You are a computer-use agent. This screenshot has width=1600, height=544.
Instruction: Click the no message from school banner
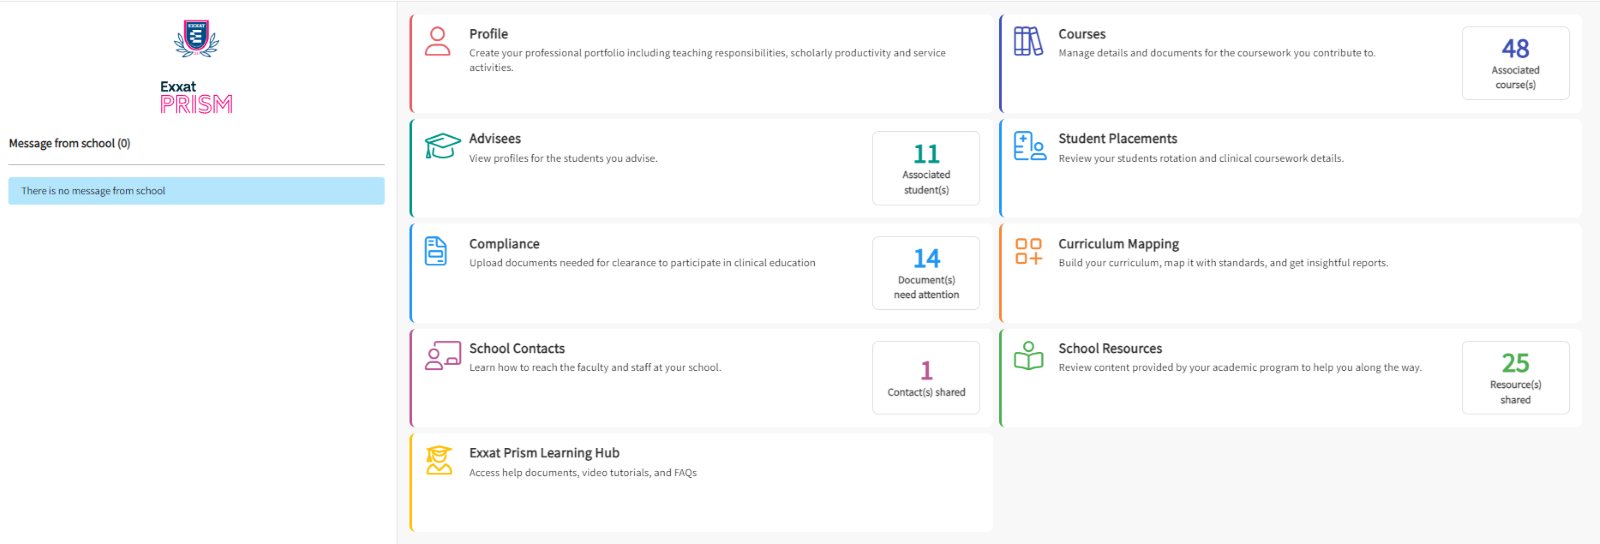pos(196,191)
